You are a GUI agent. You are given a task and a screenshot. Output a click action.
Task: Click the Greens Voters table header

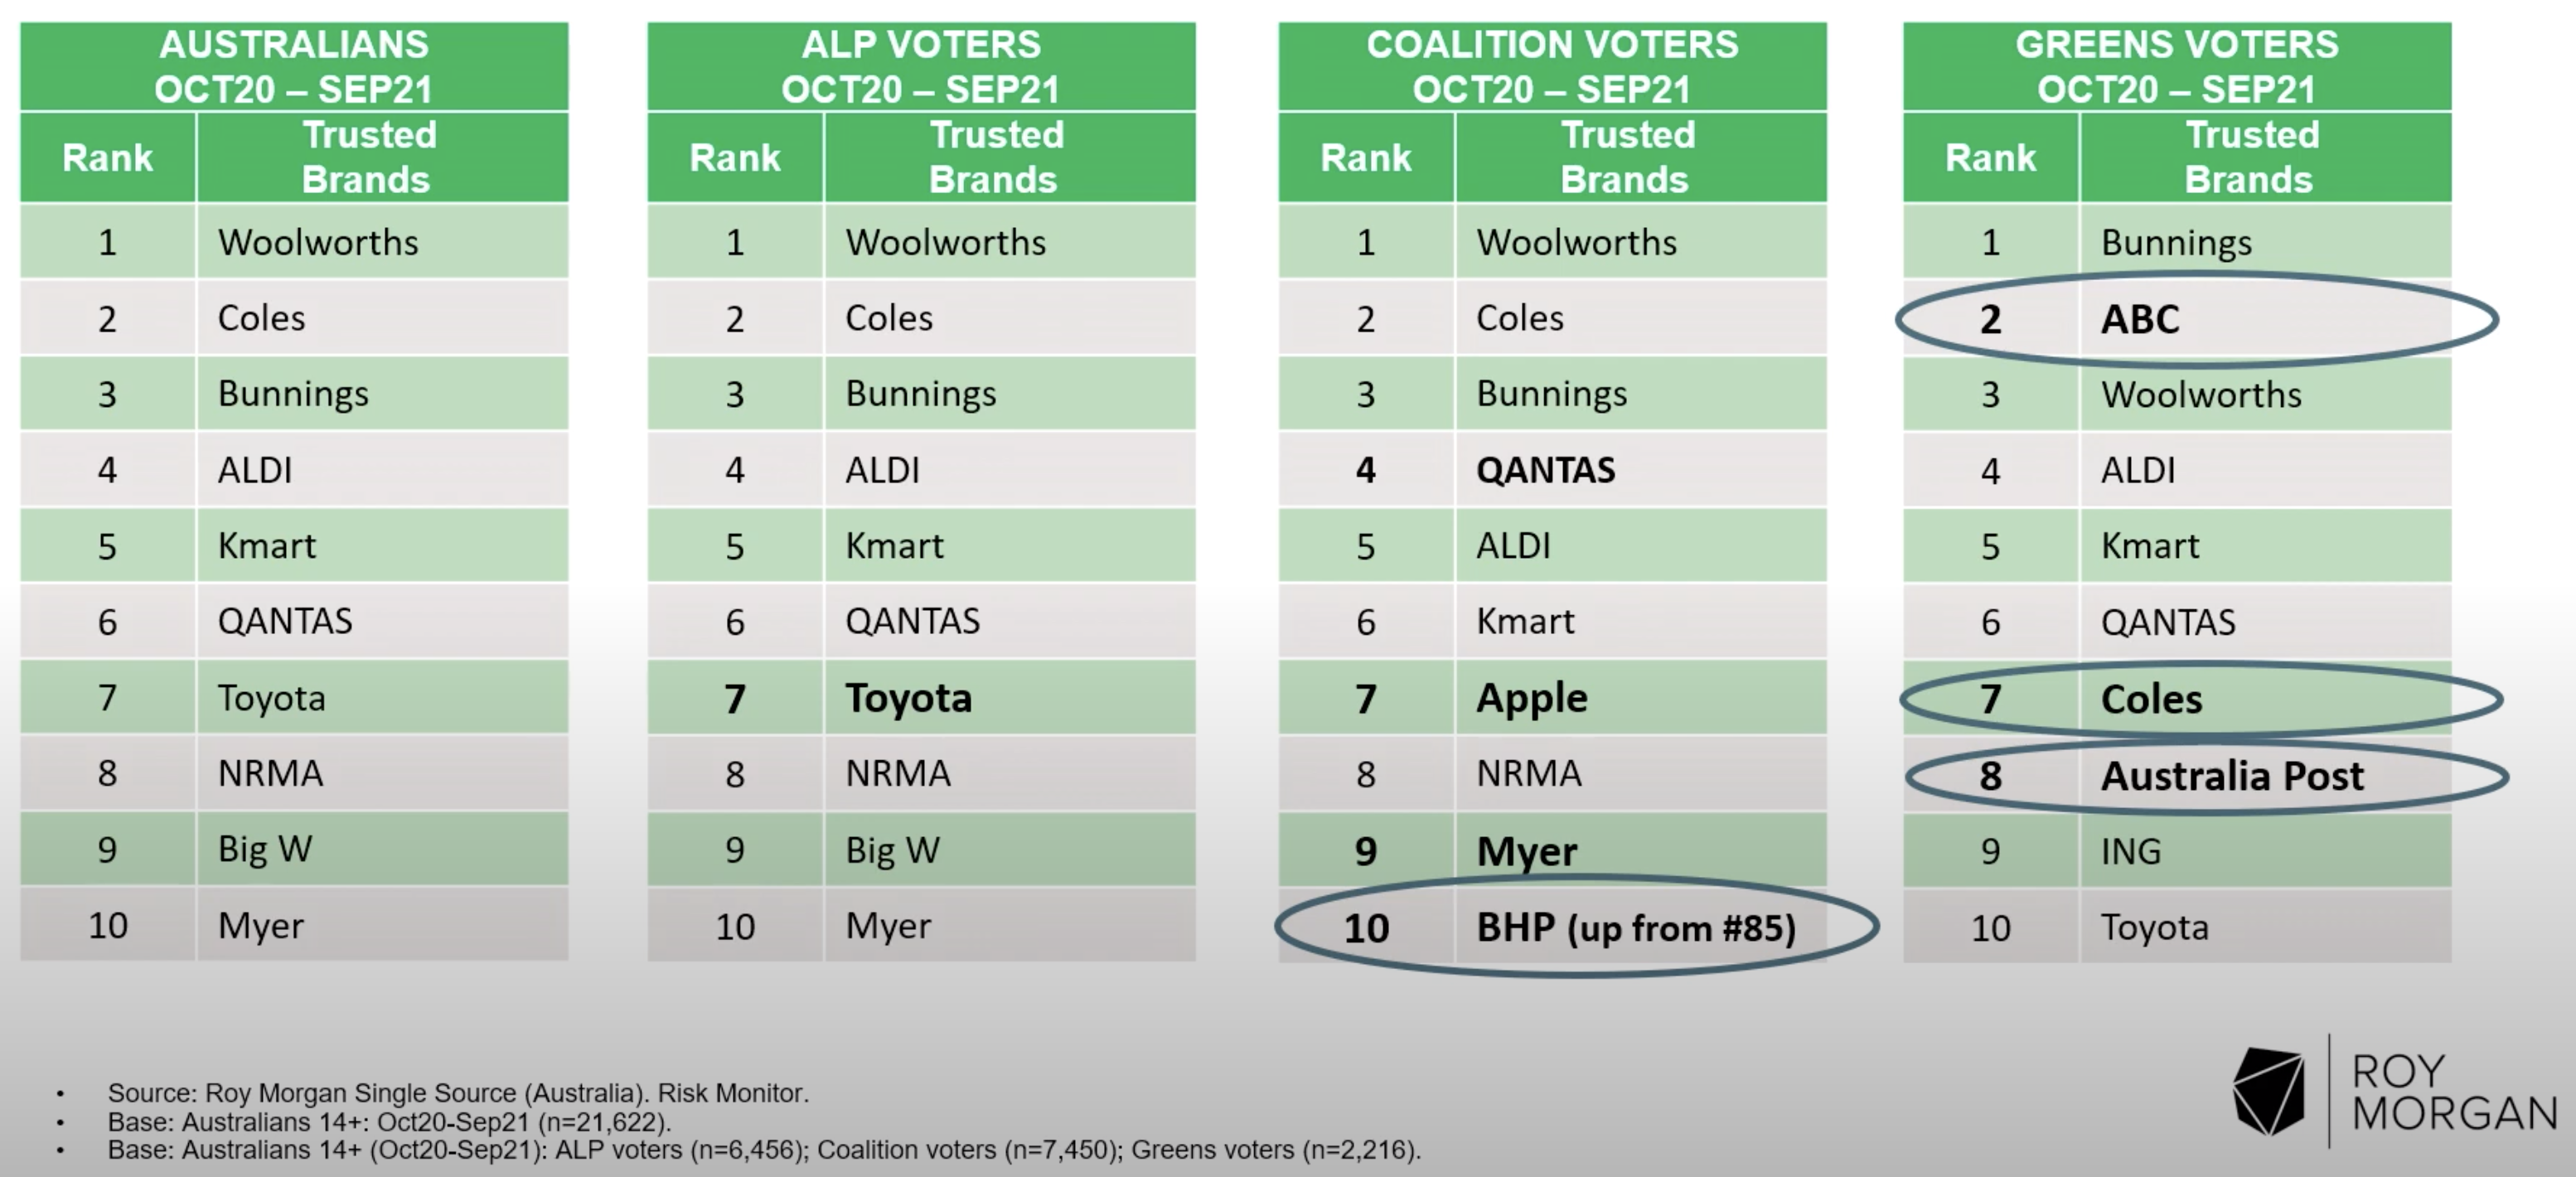[2177, 67]
